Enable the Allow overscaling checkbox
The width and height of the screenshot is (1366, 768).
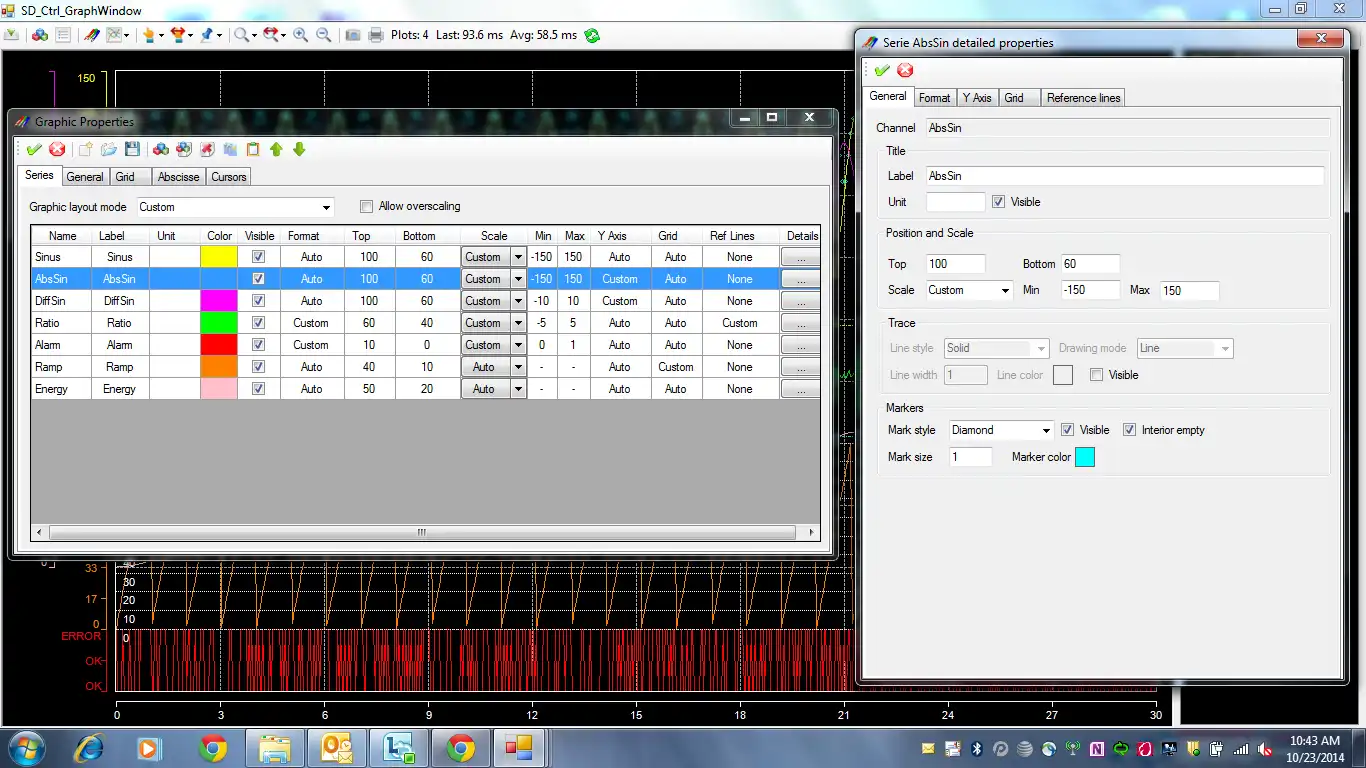pyautogui.click(x=366, y=207)
